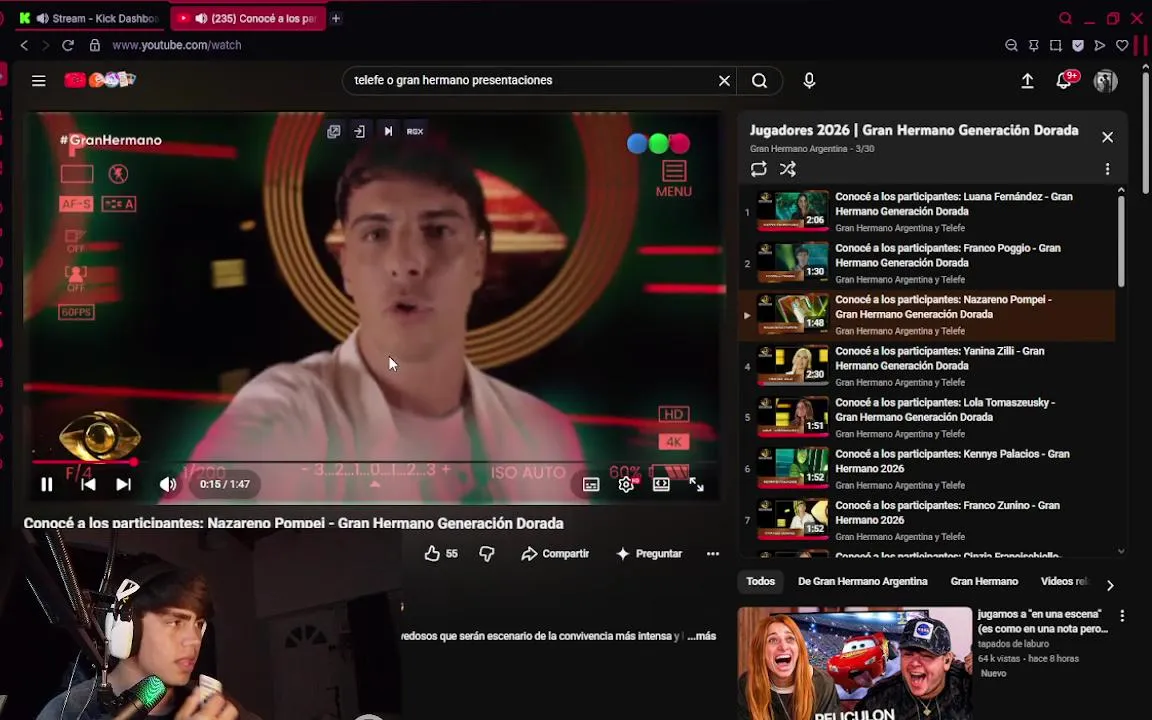Select De Gran Hermano Argentina chip
This screenshot has height=720, width=1152.
point(863,582)
